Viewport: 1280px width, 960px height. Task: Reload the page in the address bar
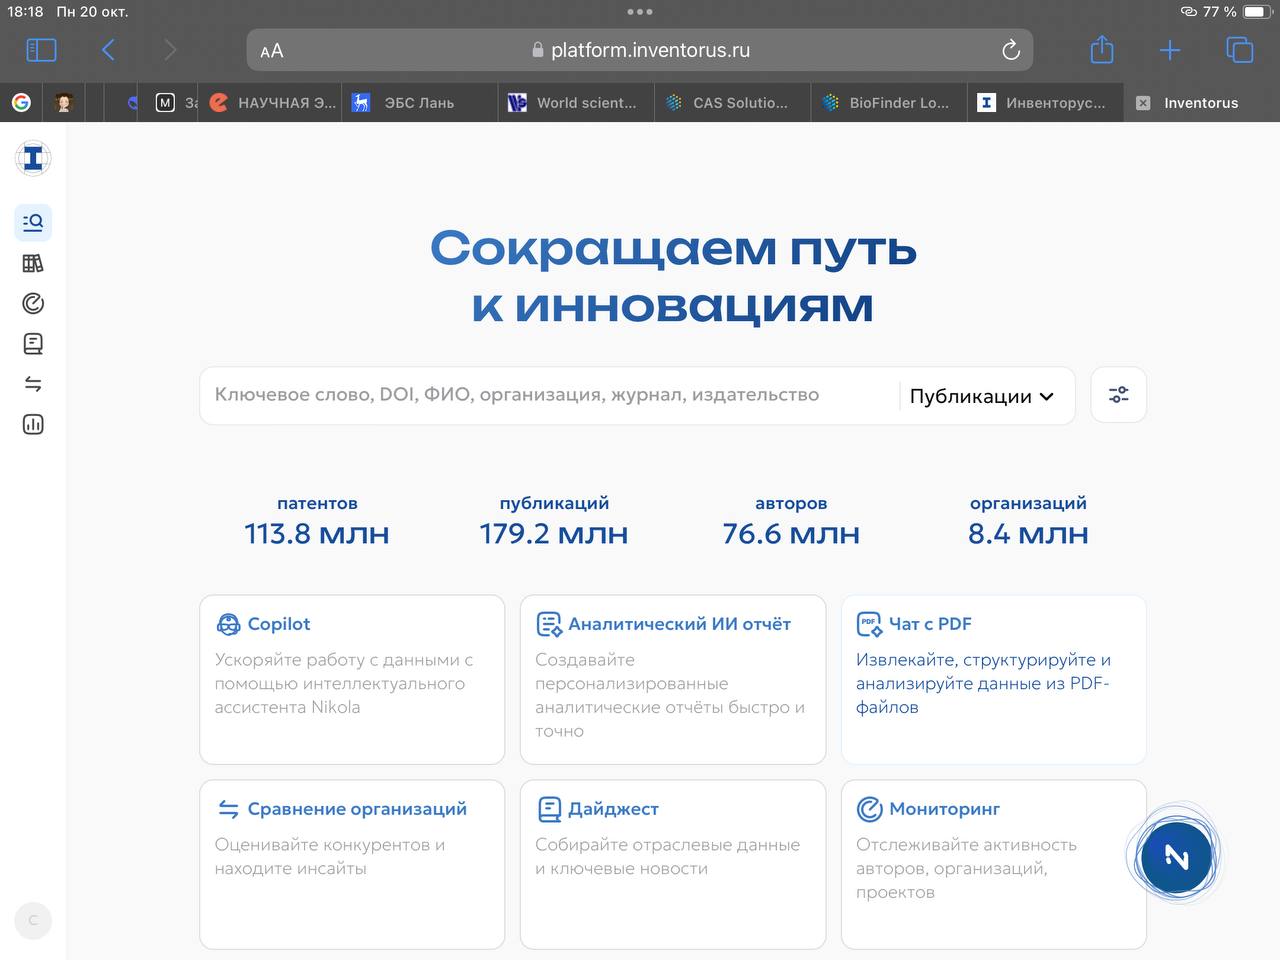tap(1010, 49)
